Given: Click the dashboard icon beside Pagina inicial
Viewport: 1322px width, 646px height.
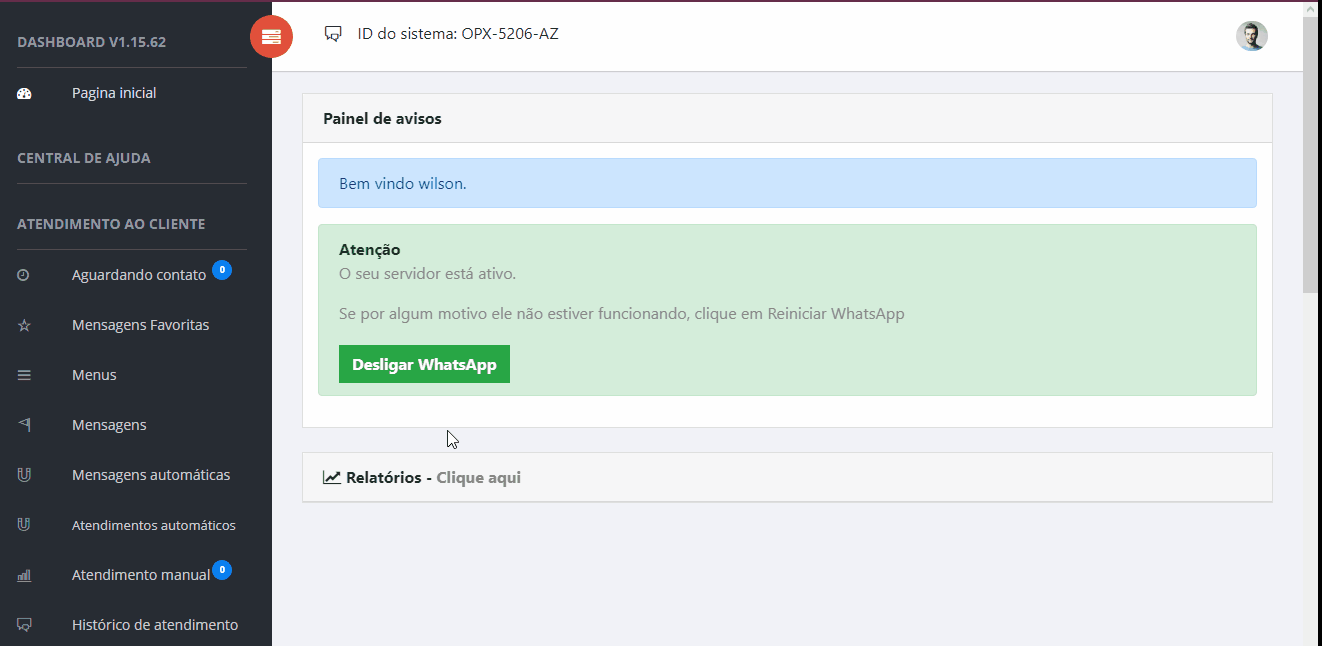Looking at the screenshot, I should [x=25, y=93].
